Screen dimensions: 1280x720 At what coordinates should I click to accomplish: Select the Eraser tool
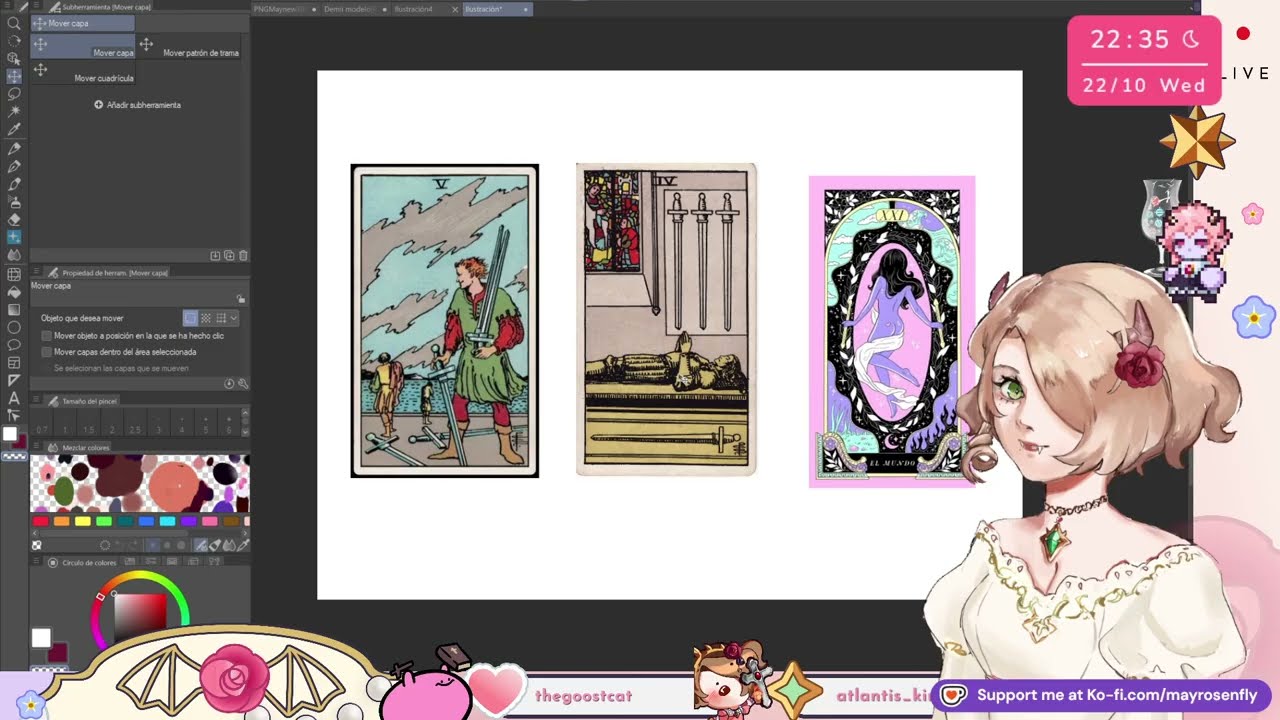tap(14, 220)
